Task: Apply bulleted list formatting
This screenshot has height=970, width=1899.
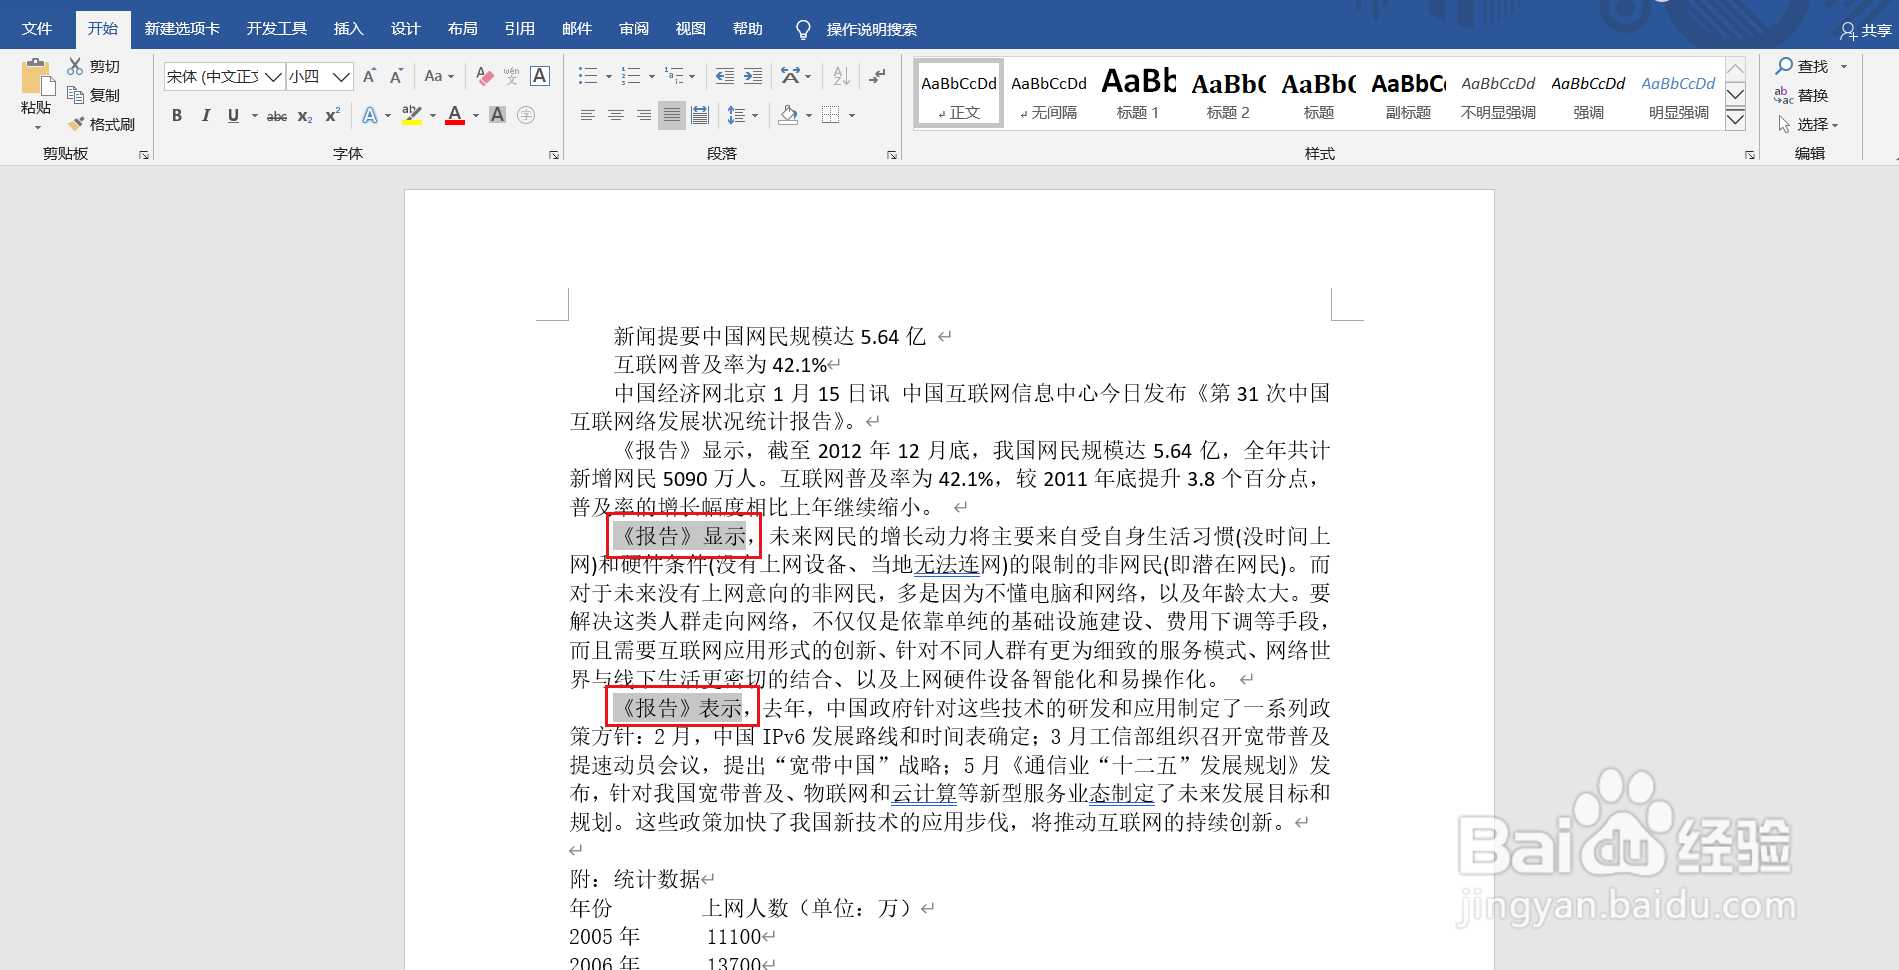Action: pyautogui.click(x=587, y=75)
